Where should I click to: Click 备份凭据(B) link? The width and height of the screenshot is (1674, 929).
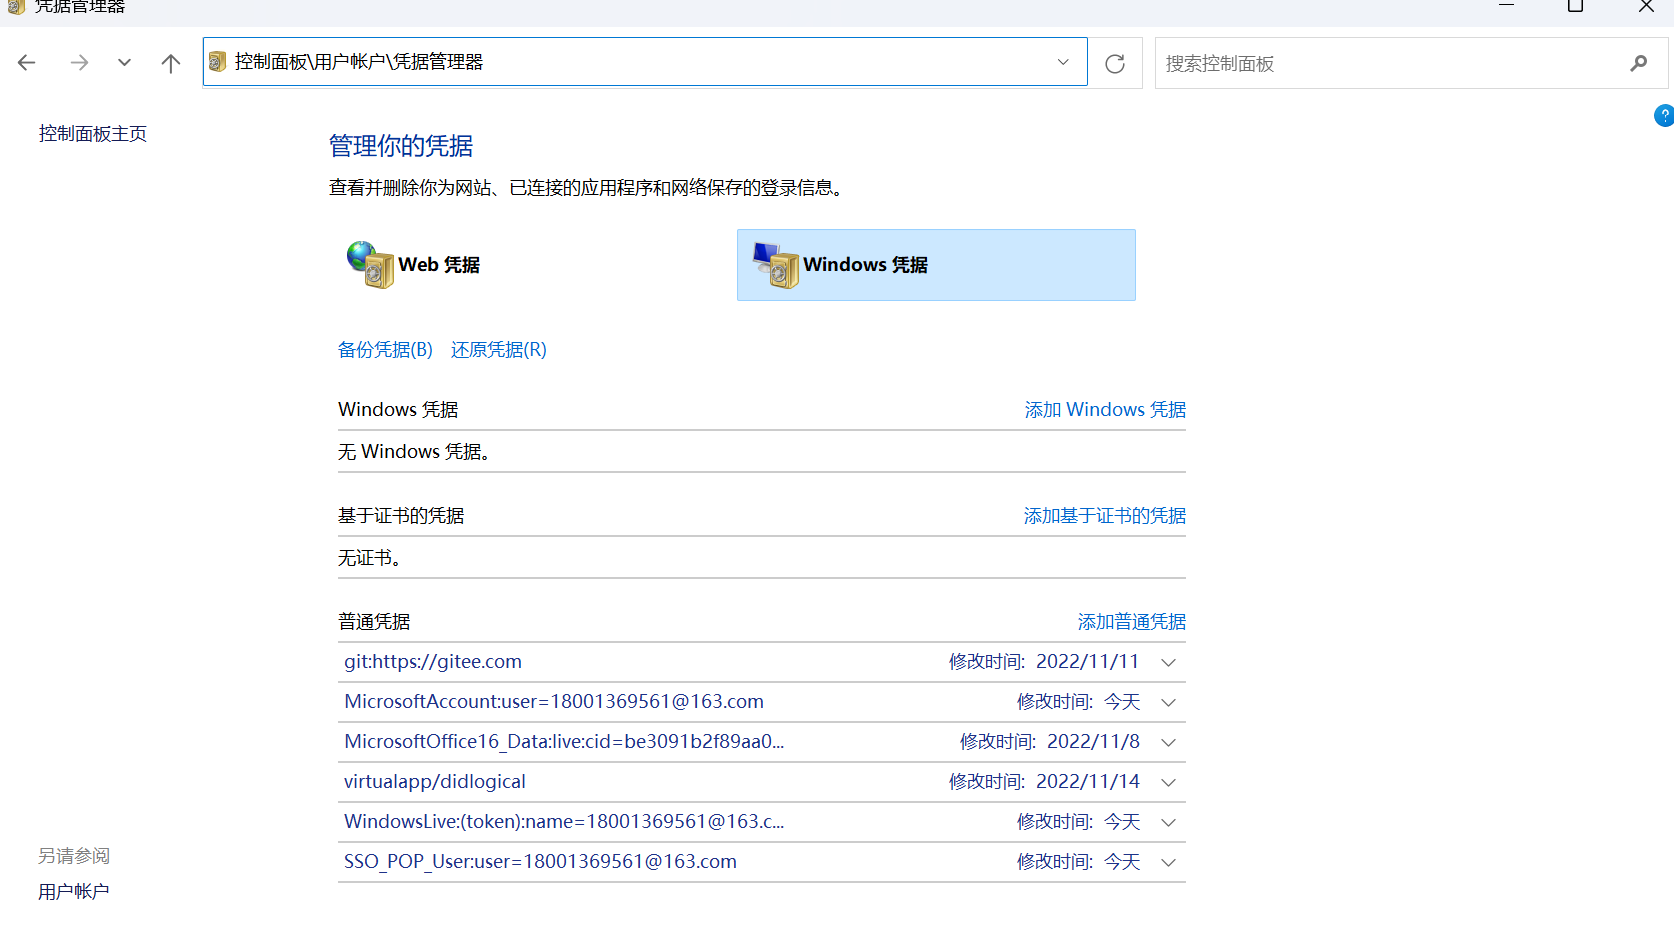(385, 350)
